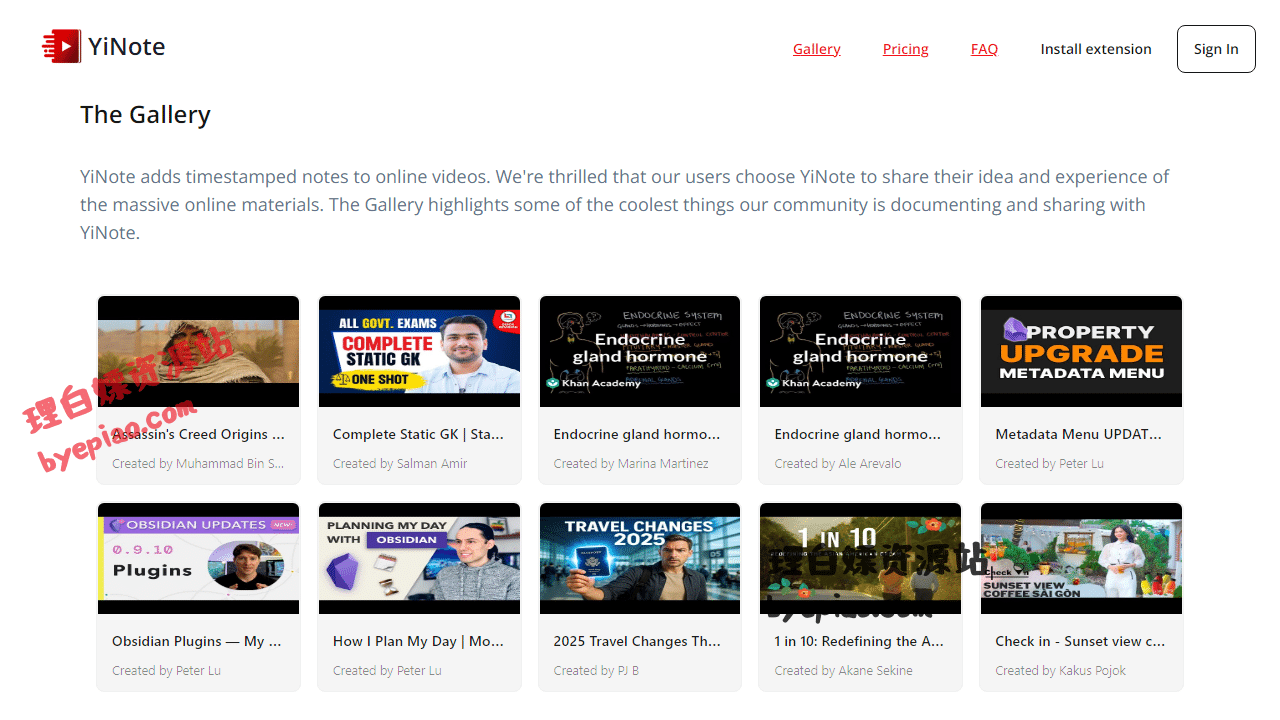Open Property Upgrade Metadata Menu thumbnail
The width and height of the screenshot is (1280, 720).
pos(1081,351)
